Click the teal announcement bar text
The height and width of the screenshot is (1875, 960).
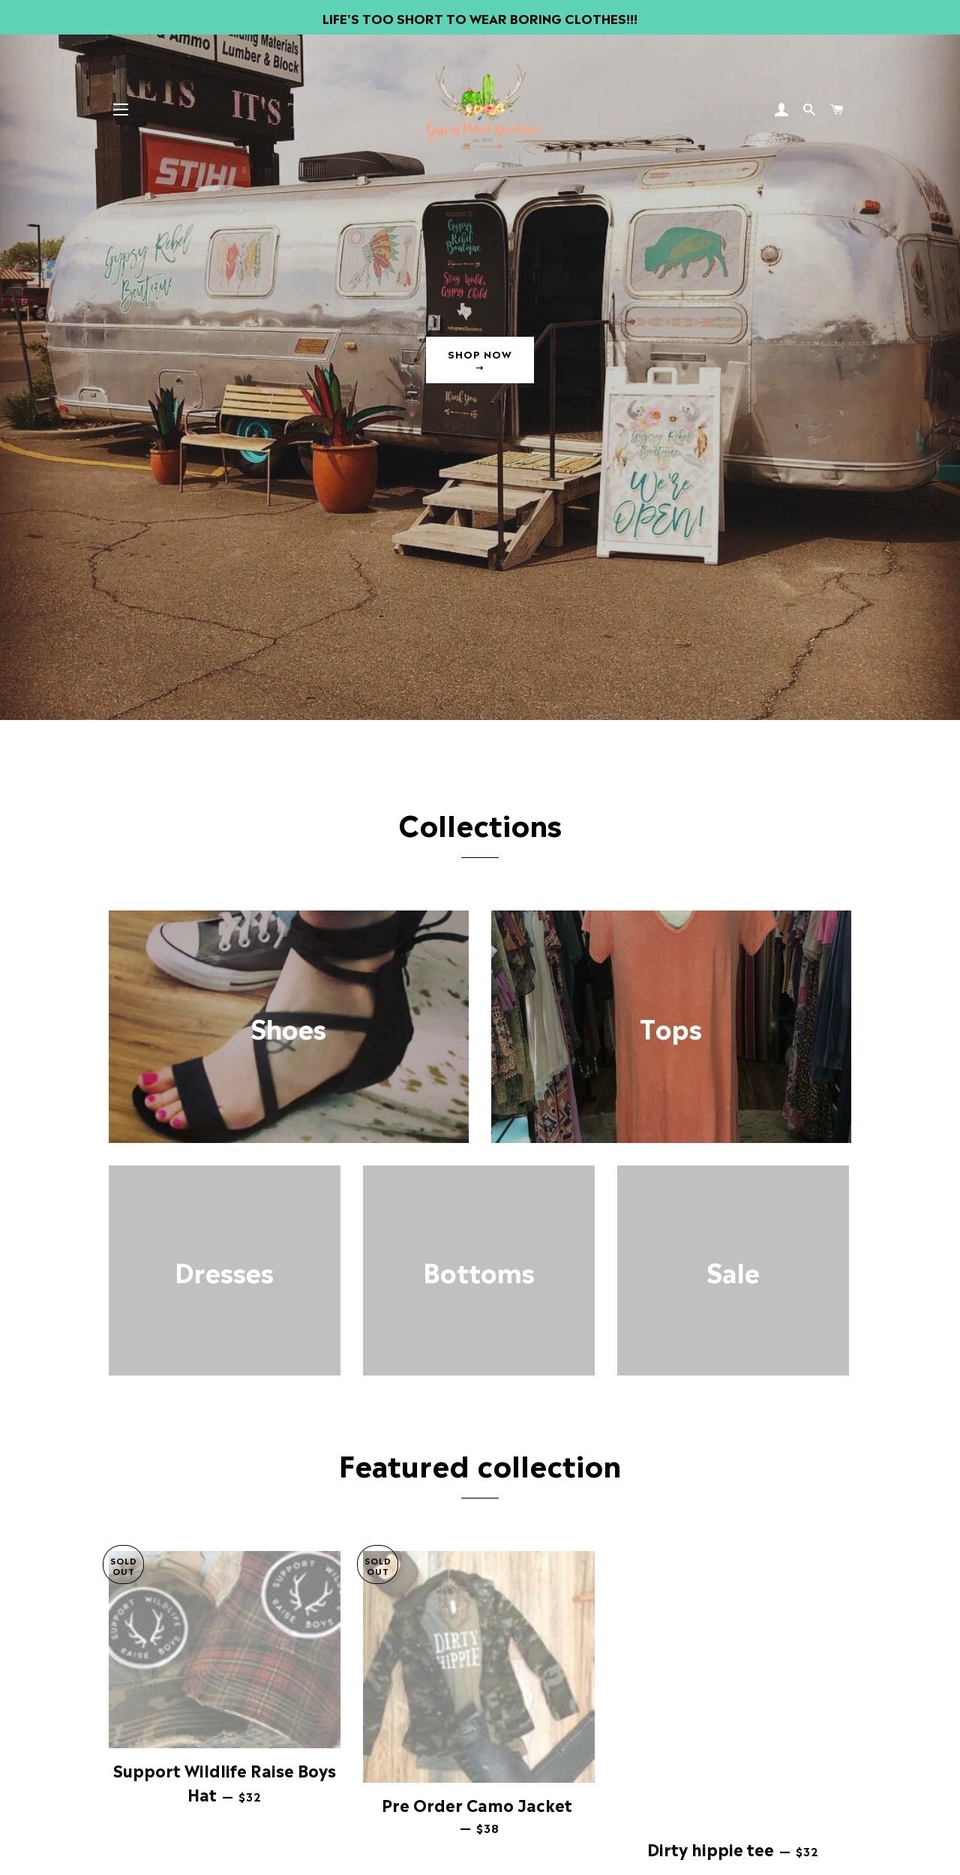point(480,19)
